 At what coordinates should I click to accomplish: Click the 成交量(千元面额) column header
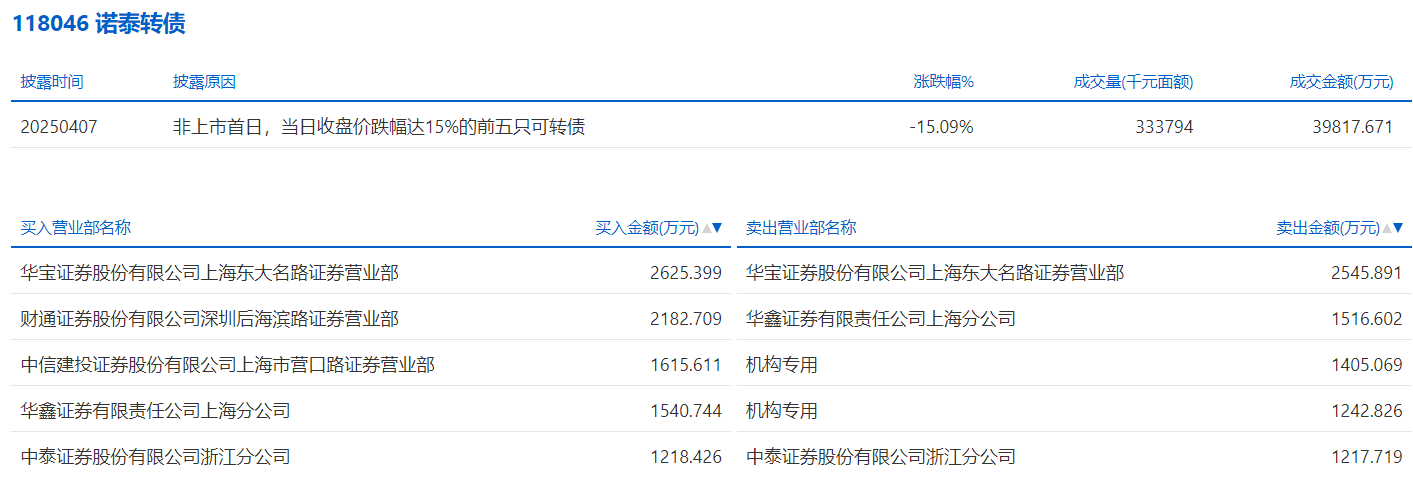1133,82
